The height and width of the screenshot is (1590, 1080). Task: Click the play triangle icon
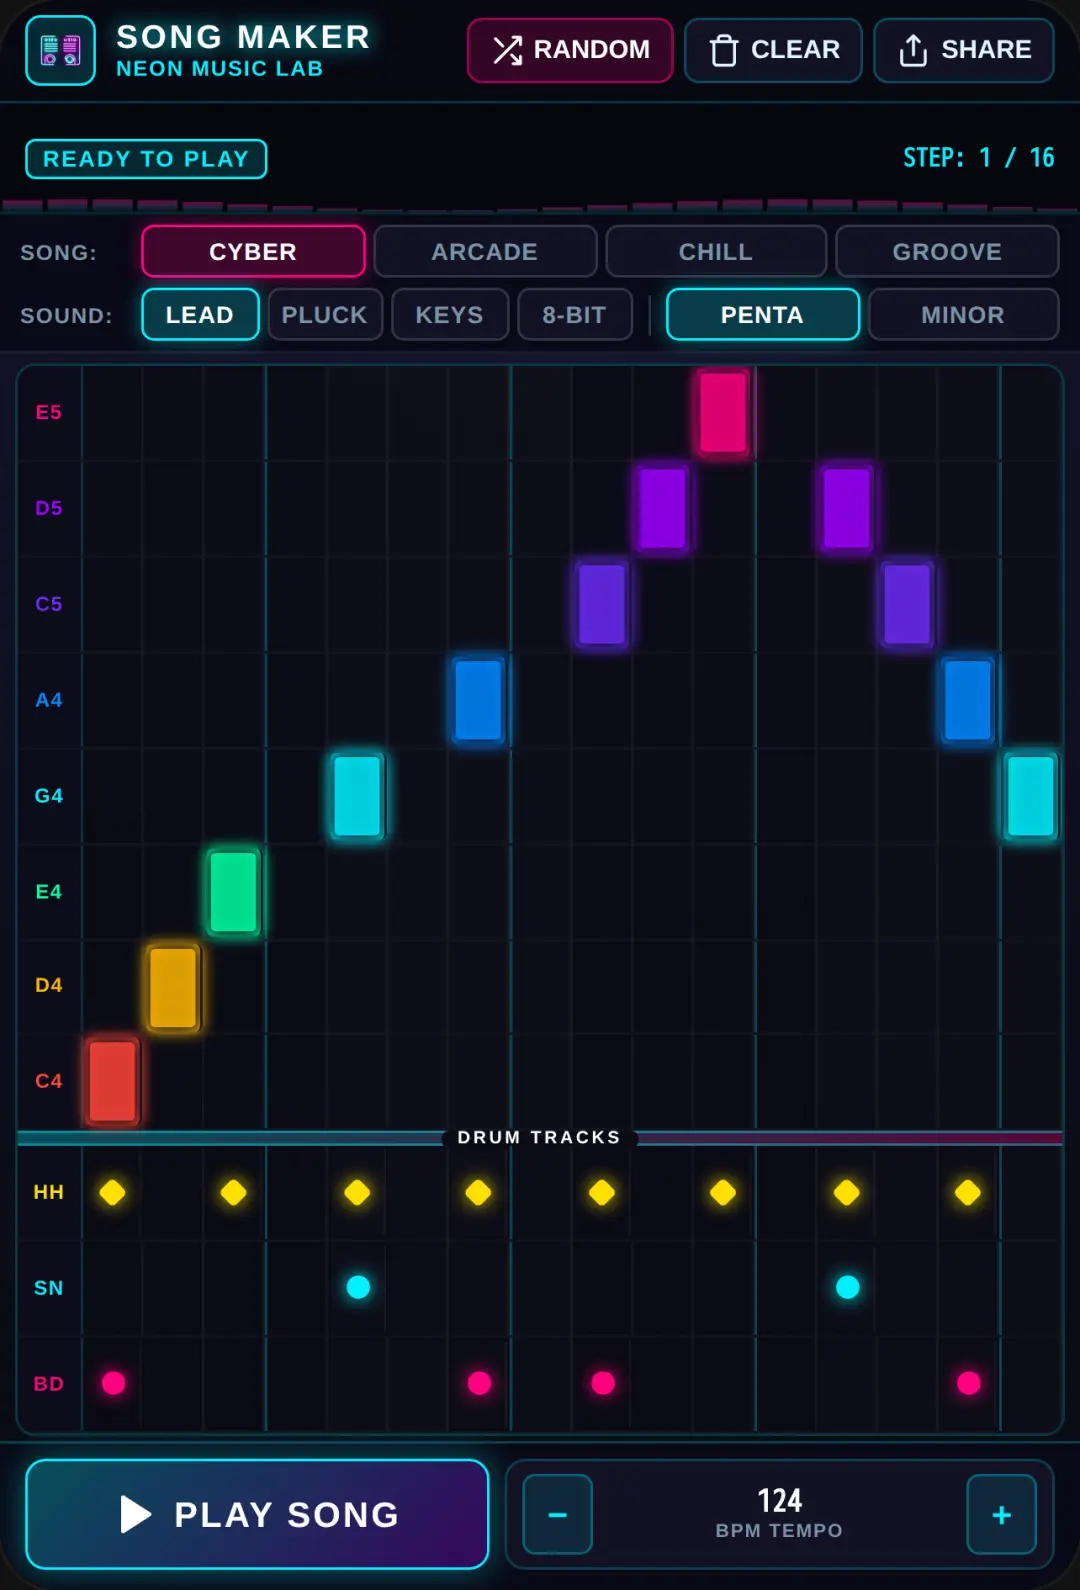(136, 1514)
